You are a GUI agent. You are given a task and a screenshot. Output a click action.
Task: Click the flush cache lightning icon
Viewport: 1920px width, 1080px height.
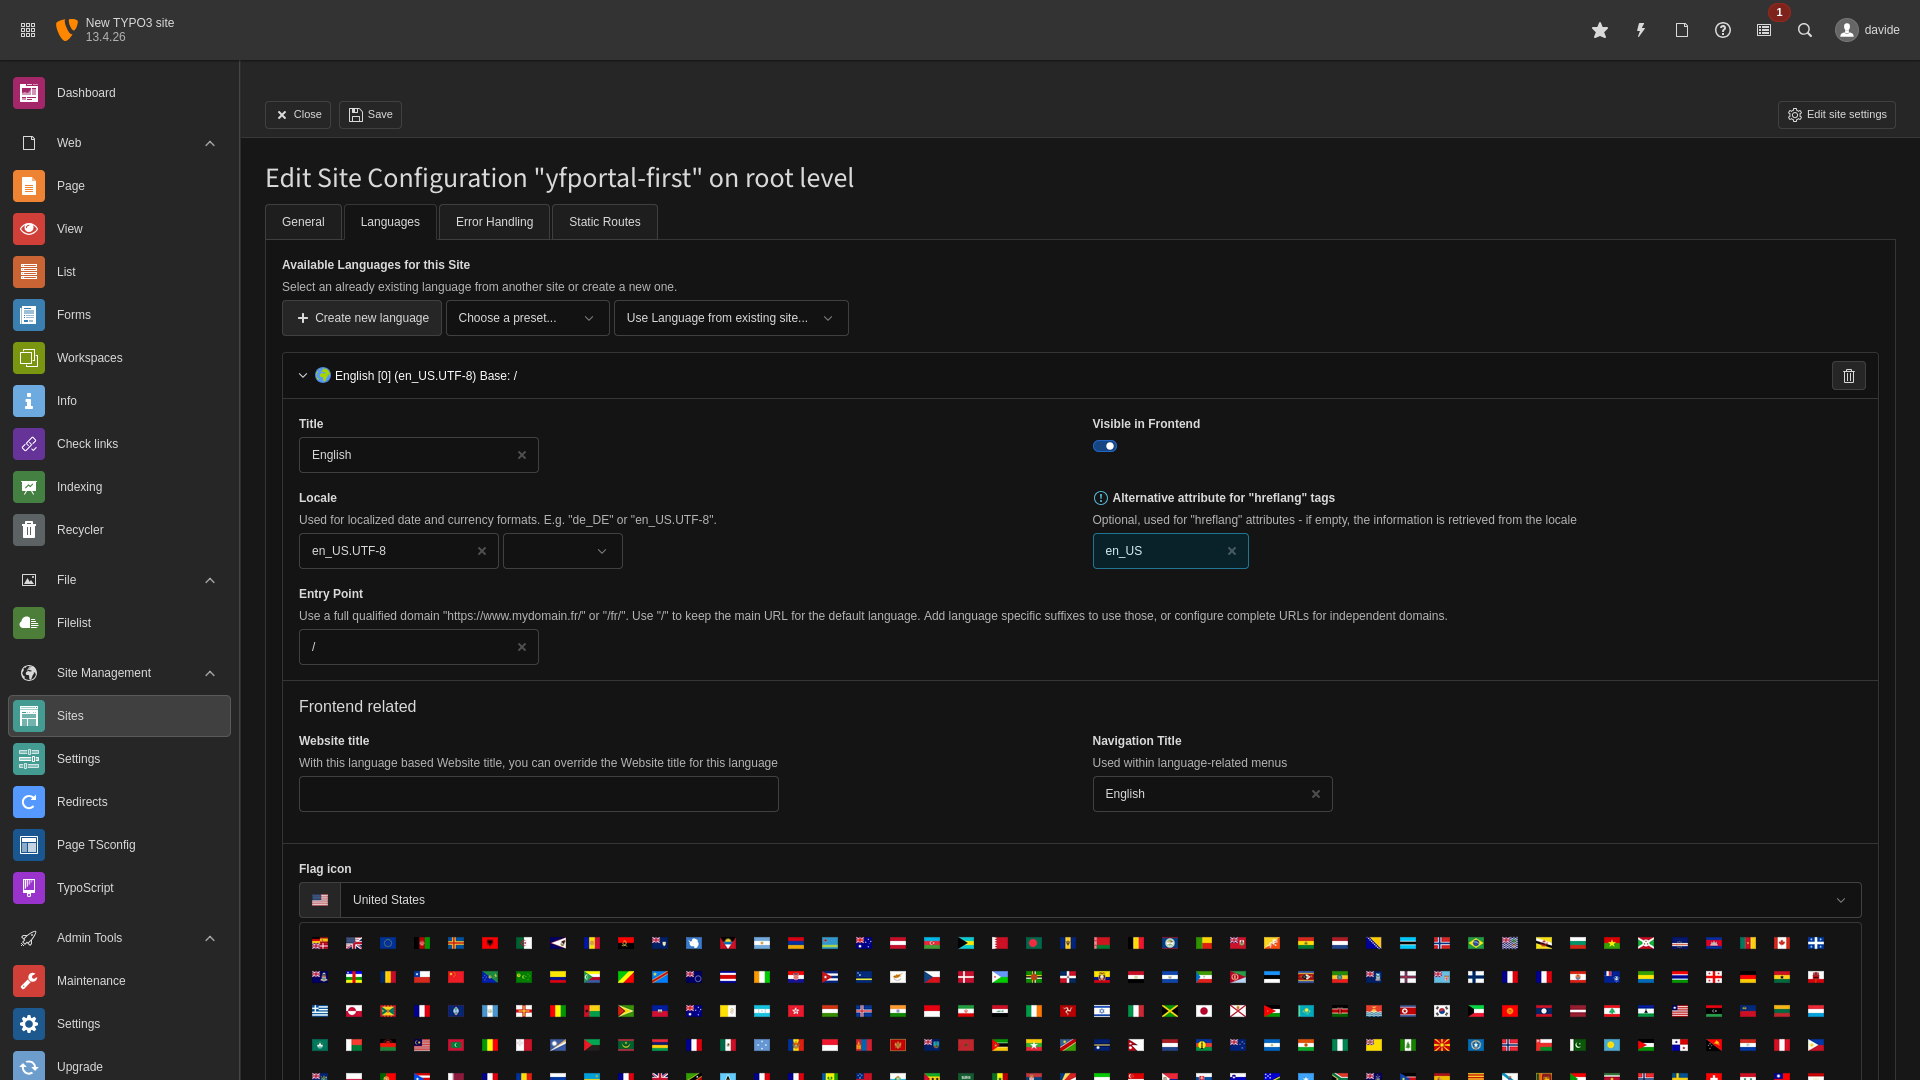tap(1641, 30)
